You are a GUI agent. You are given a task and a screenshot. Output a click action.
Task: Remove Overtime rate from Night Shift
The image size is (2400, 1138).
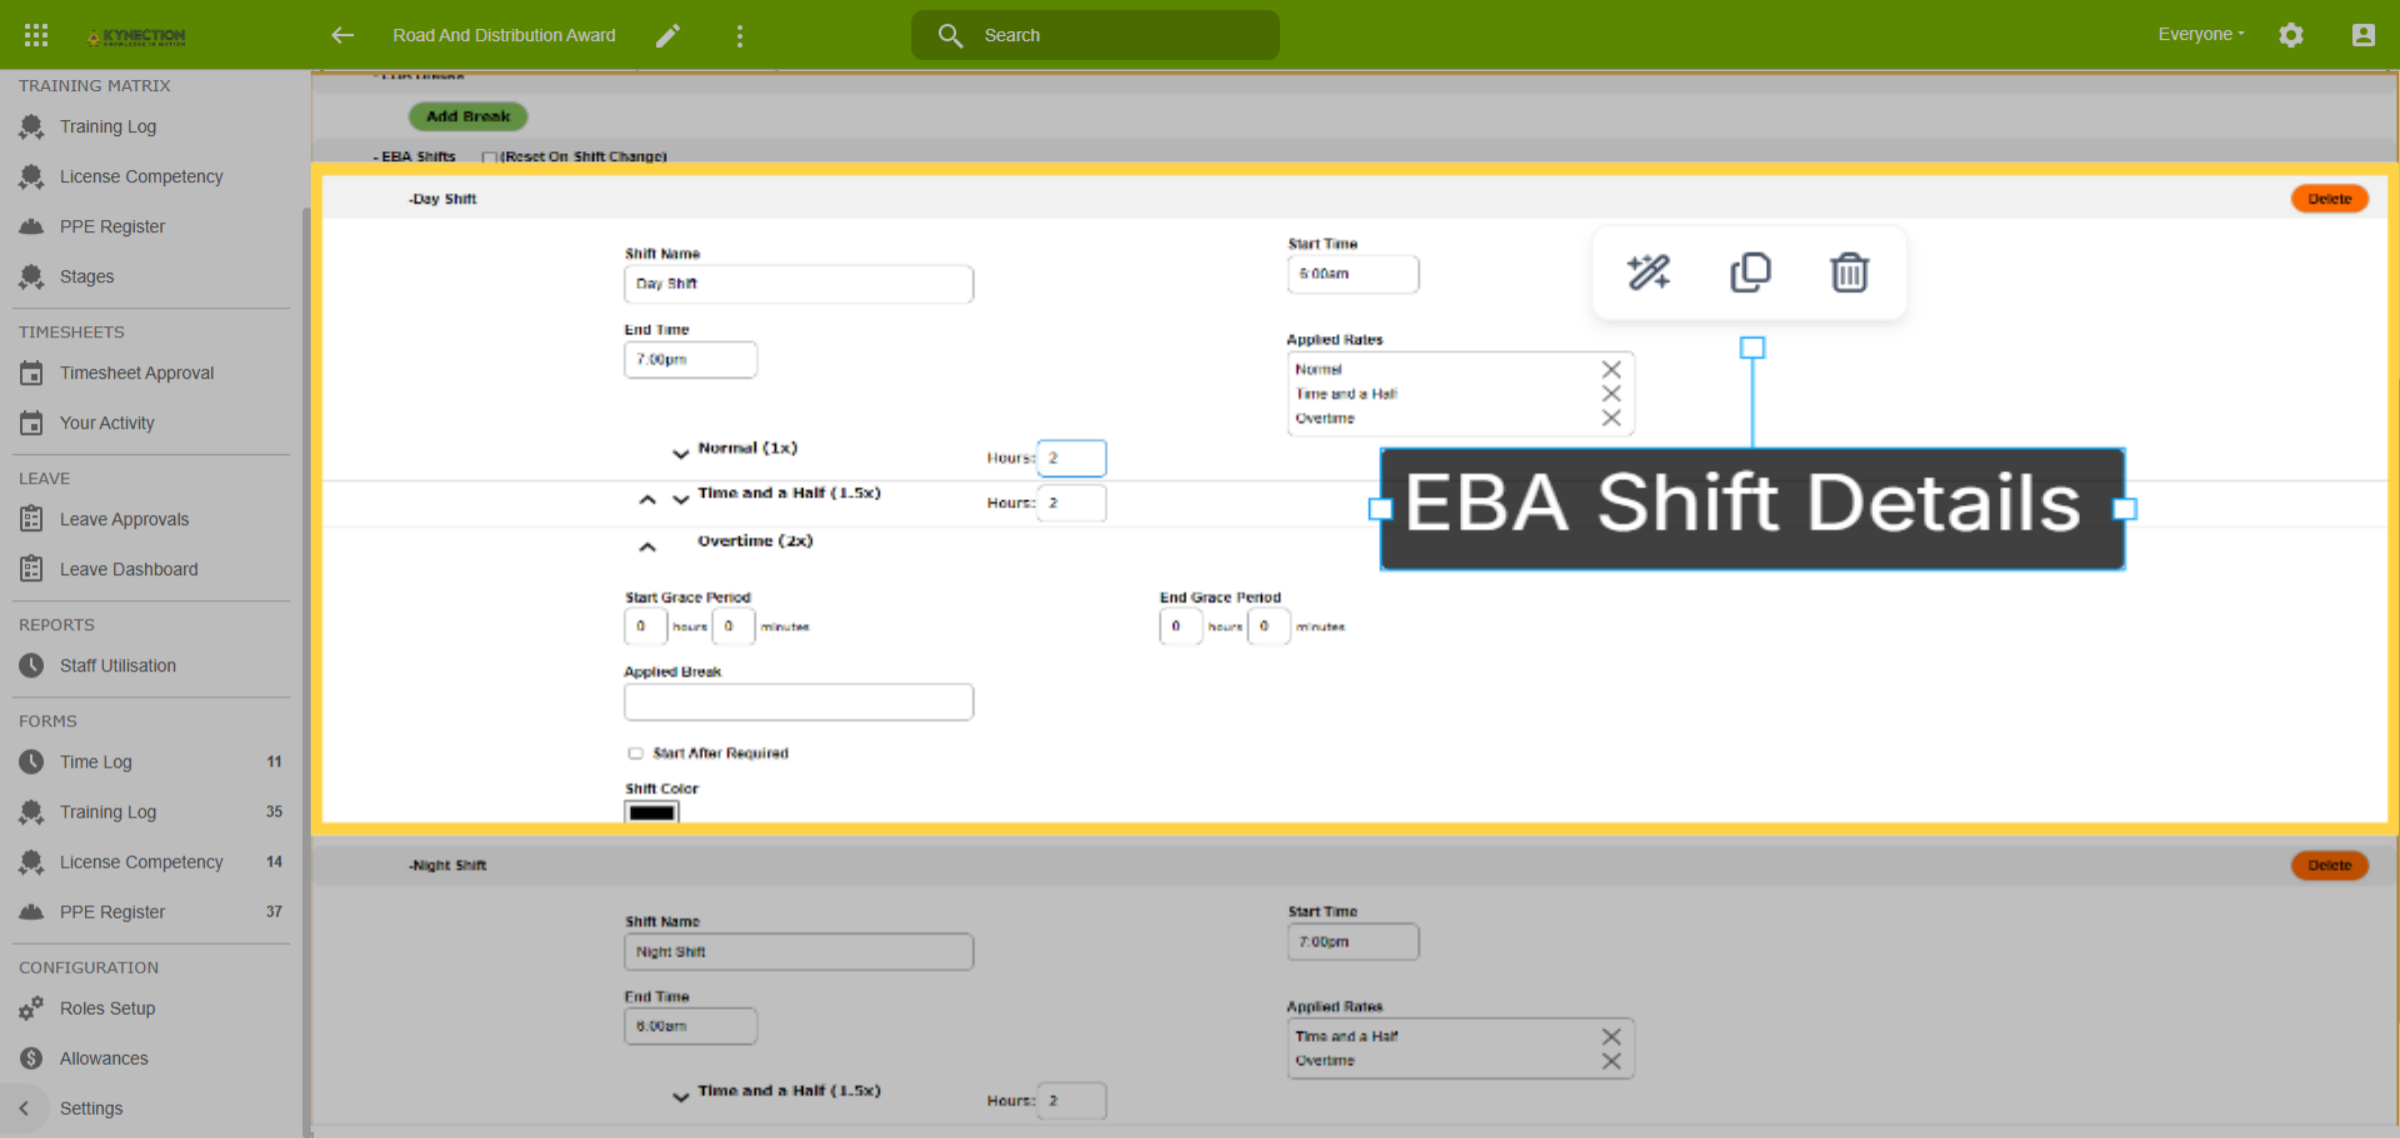1611,1060
